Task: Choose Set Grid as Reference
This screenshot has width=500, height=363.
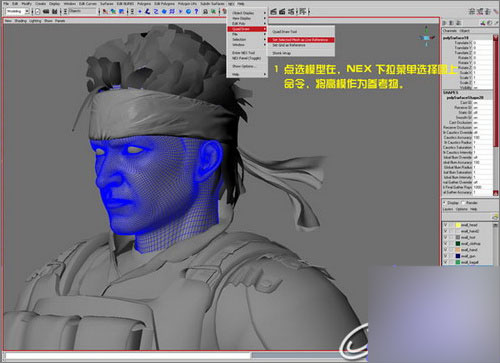Action: point(289,45)
